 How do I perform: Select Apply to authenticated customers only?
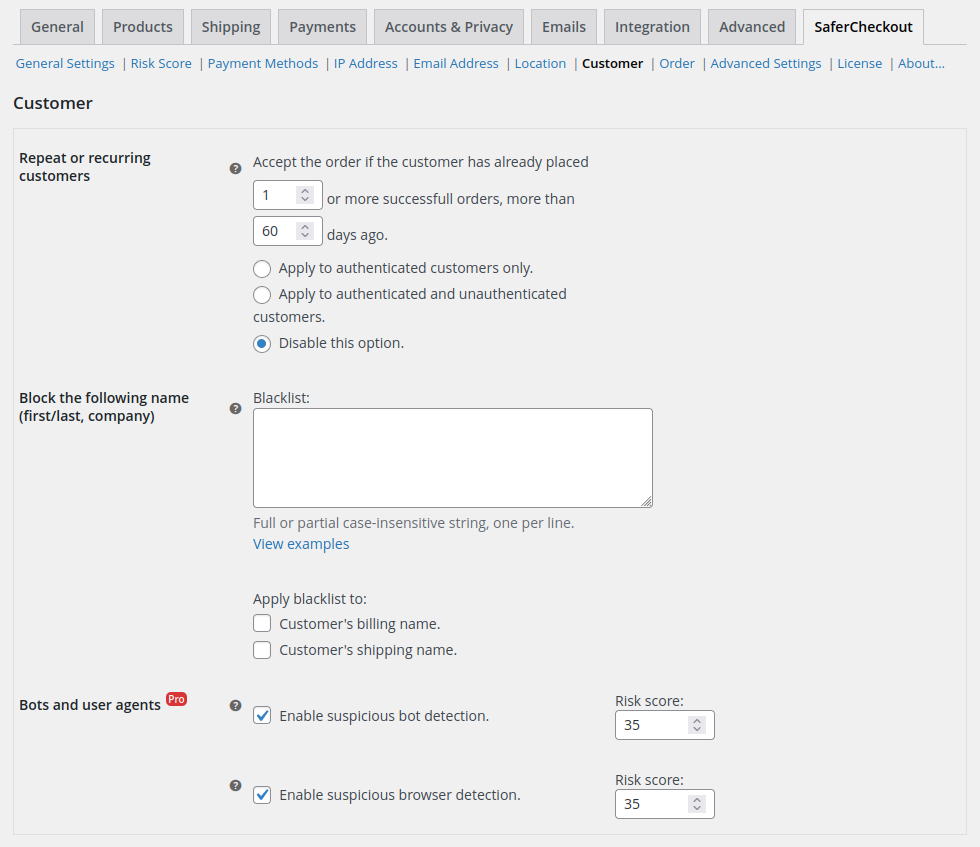click(262, 269)
